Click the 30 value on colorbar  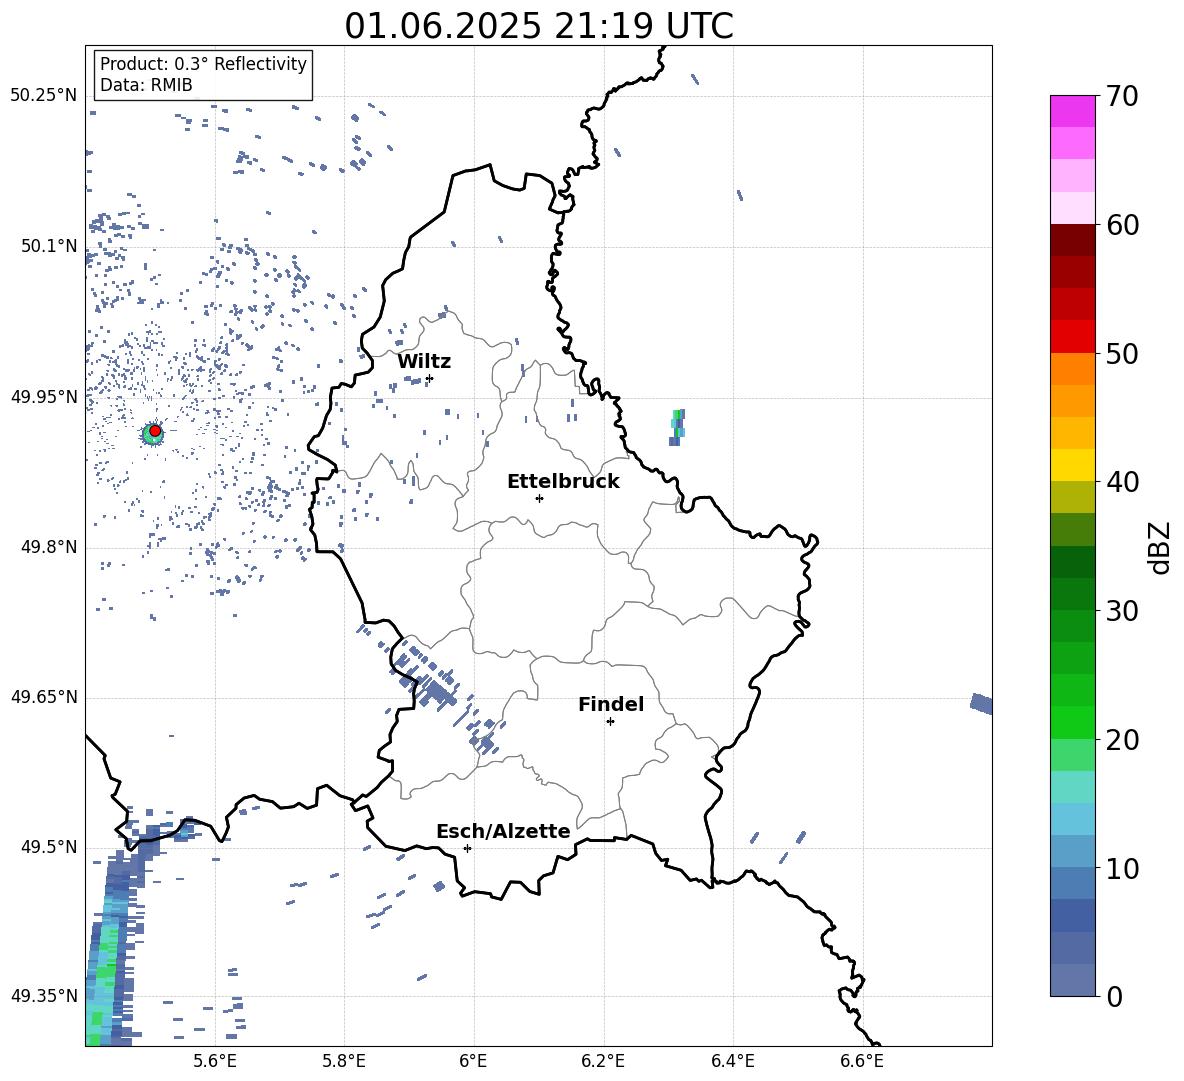(x=1122, y=611)
